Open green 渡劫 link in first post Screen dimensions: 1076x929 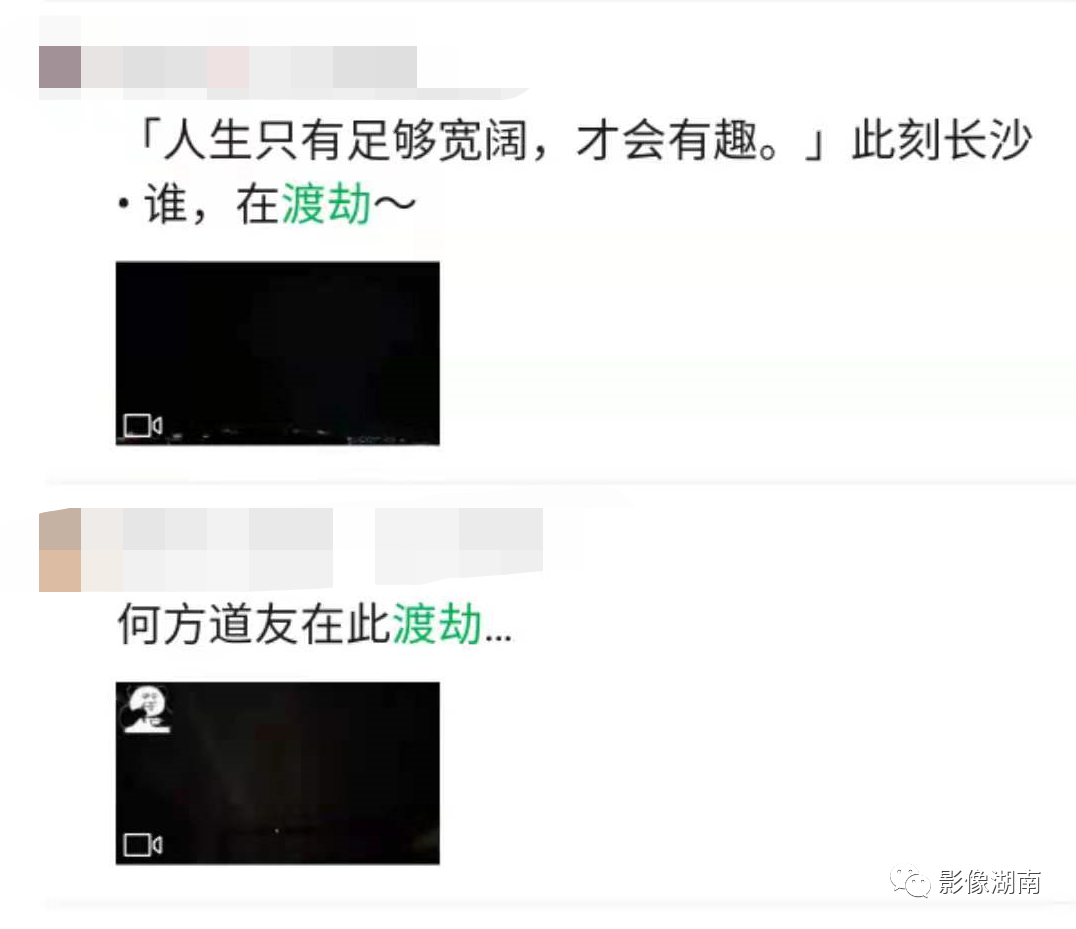[326, 204]
